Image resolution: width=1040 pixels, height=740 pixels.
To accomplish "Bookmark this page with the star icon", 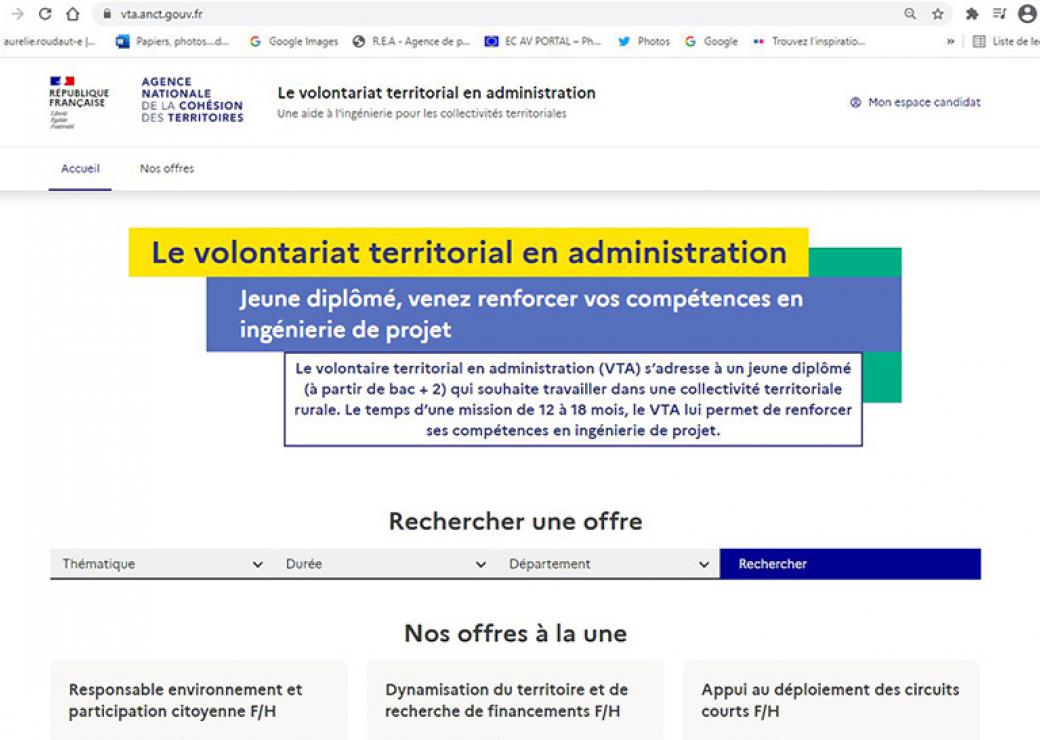I will (x=938, y=14).
